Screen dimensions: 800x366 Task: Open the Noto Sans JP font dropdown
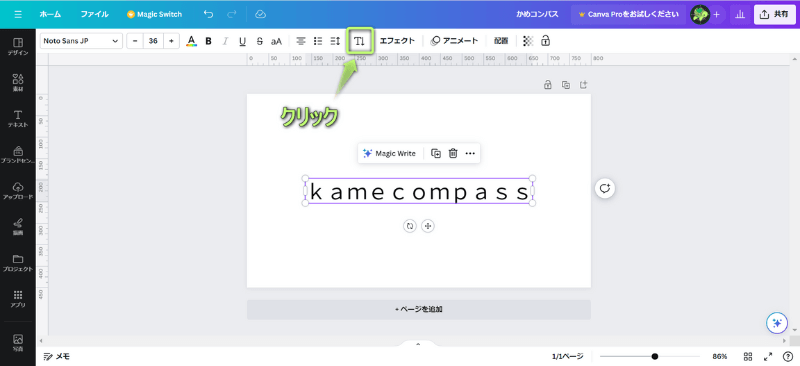click(x=81, y=41)
